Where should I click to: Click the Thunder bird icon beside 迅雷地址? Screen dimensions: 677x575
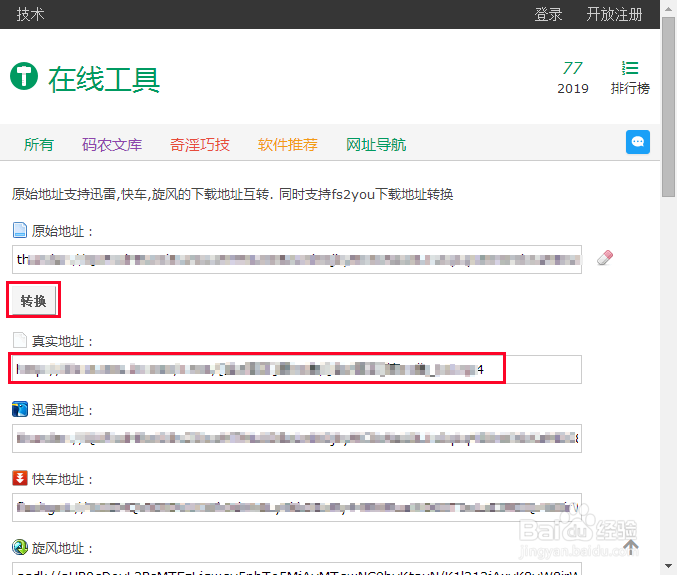pyautogui.click(x=20, y=409)
